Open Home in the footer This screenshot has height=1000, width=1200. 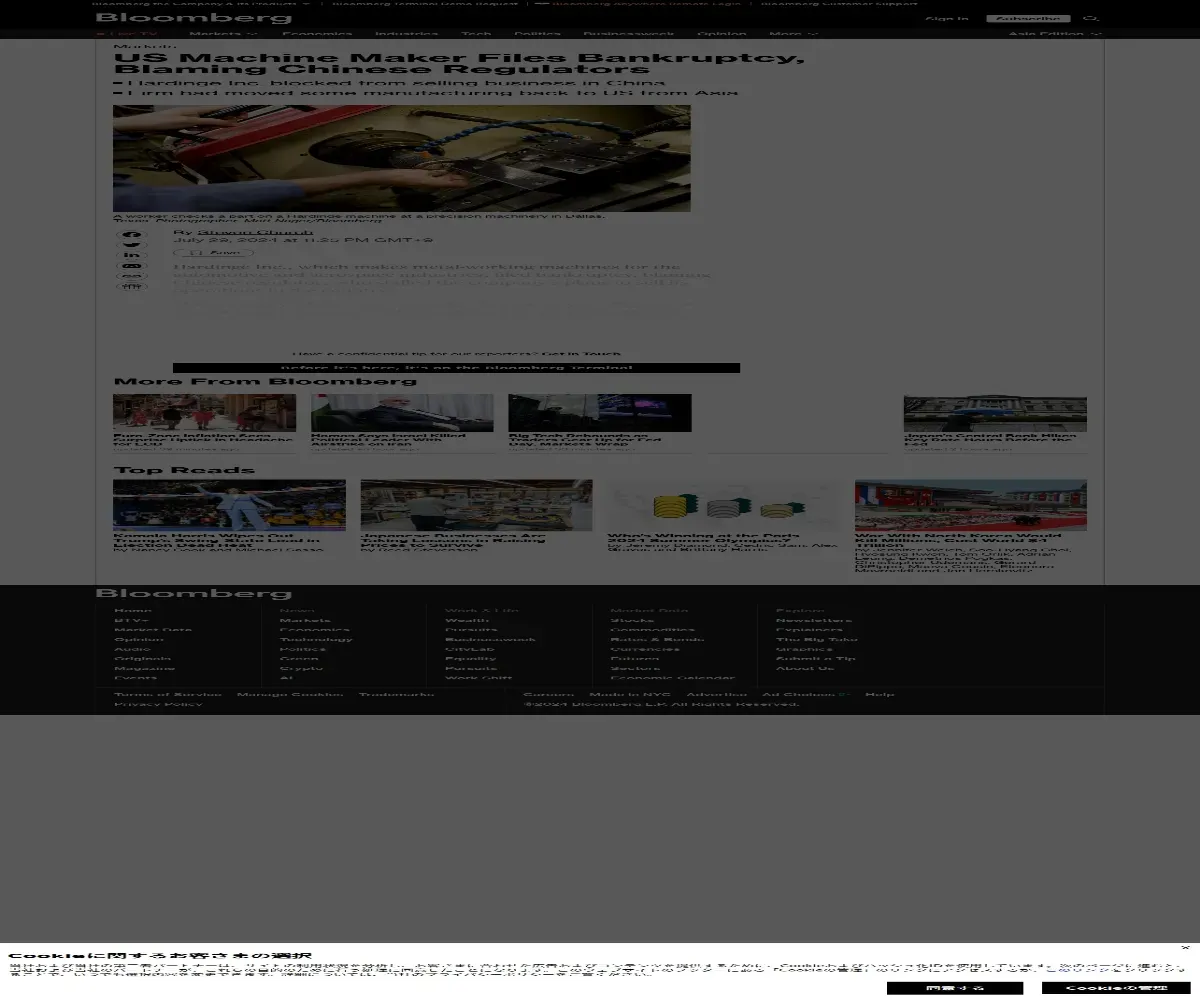(x=133, y=610)
